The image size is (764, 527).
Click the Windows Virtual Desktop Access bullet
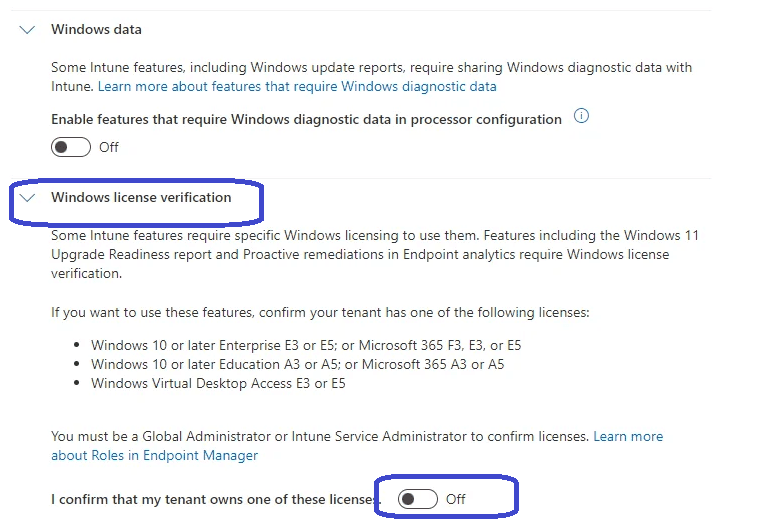click(218, 383)
